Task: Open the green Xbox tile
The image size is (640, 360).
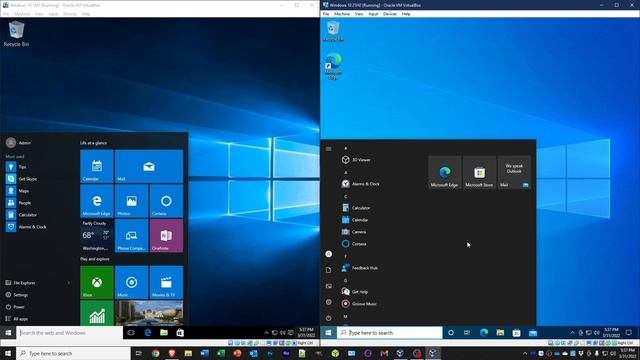Action: 97,282
